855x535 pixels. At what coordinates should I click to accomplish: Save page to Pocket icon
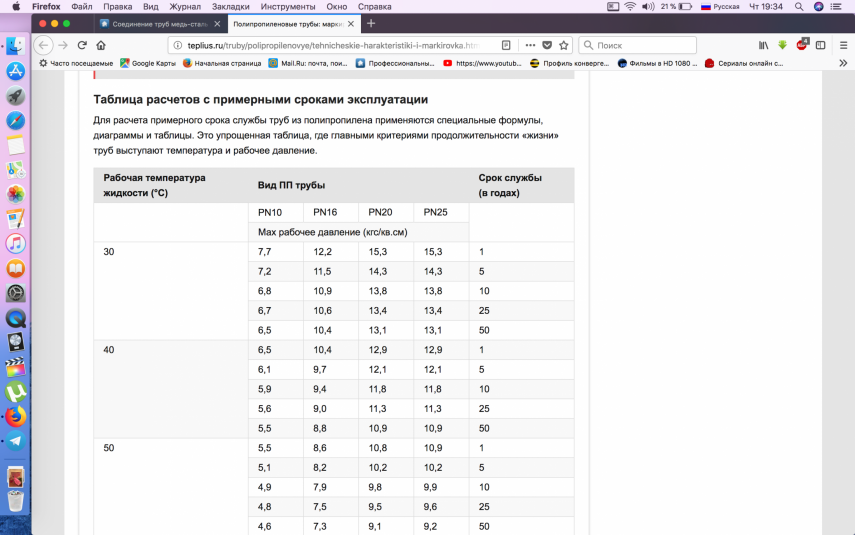(x=547, y=45)
